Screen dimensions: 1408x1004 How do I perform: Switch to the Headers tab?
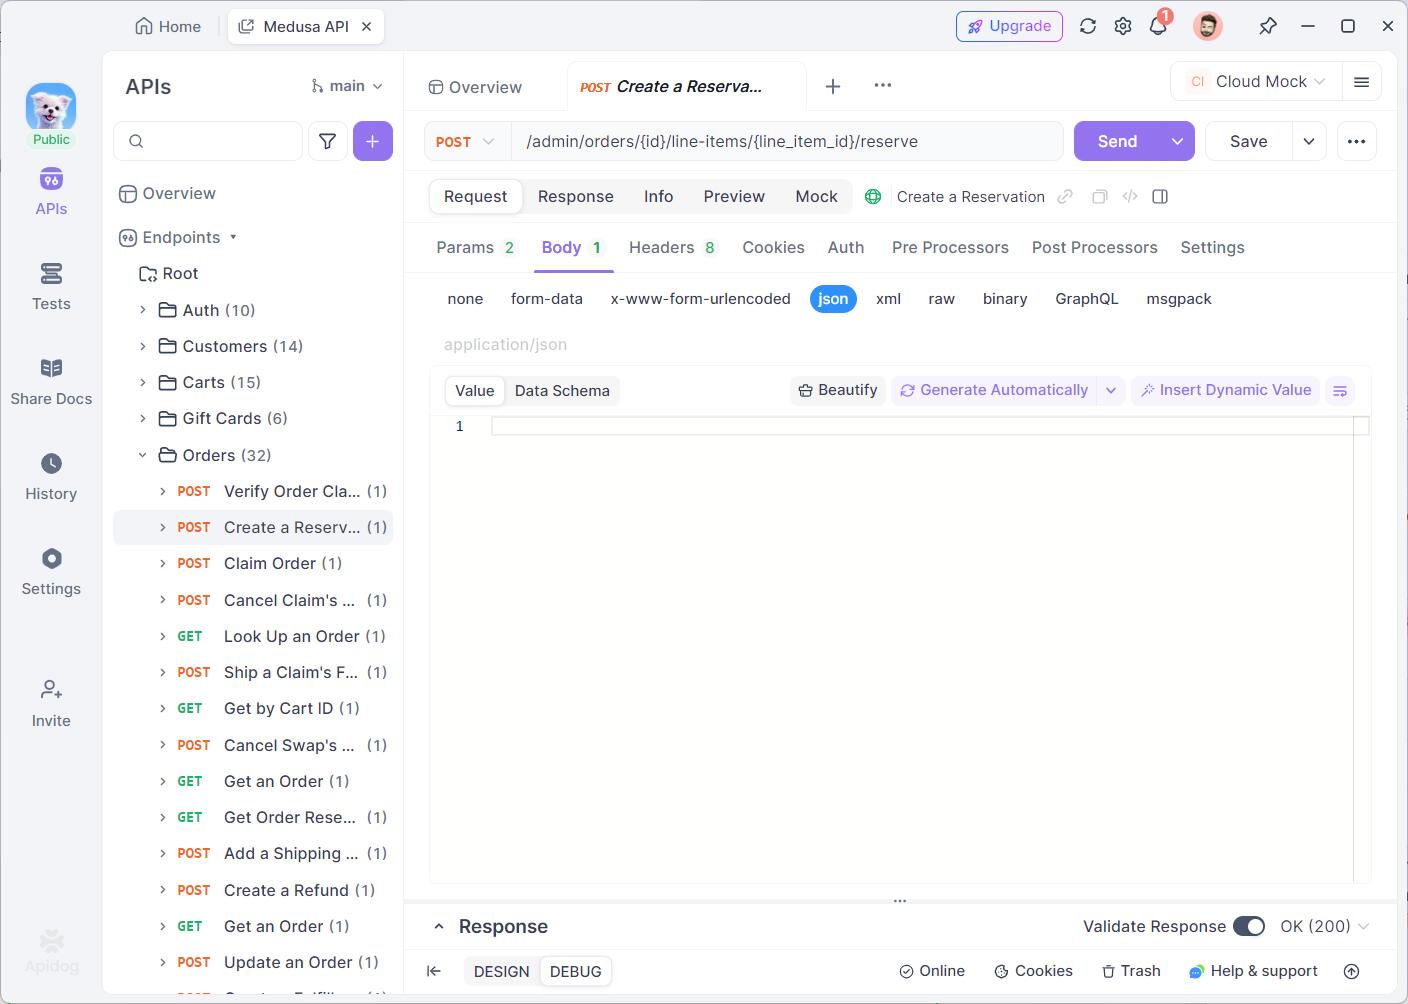pos(672,248)
